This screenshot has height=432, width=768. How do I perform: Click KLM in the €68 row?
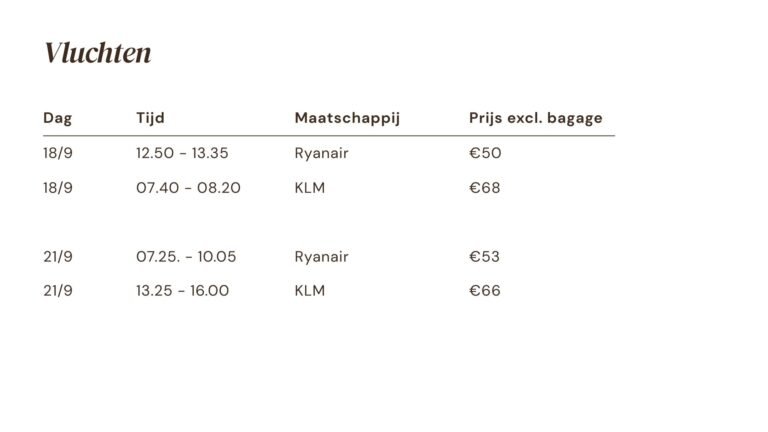coord(310,187)
